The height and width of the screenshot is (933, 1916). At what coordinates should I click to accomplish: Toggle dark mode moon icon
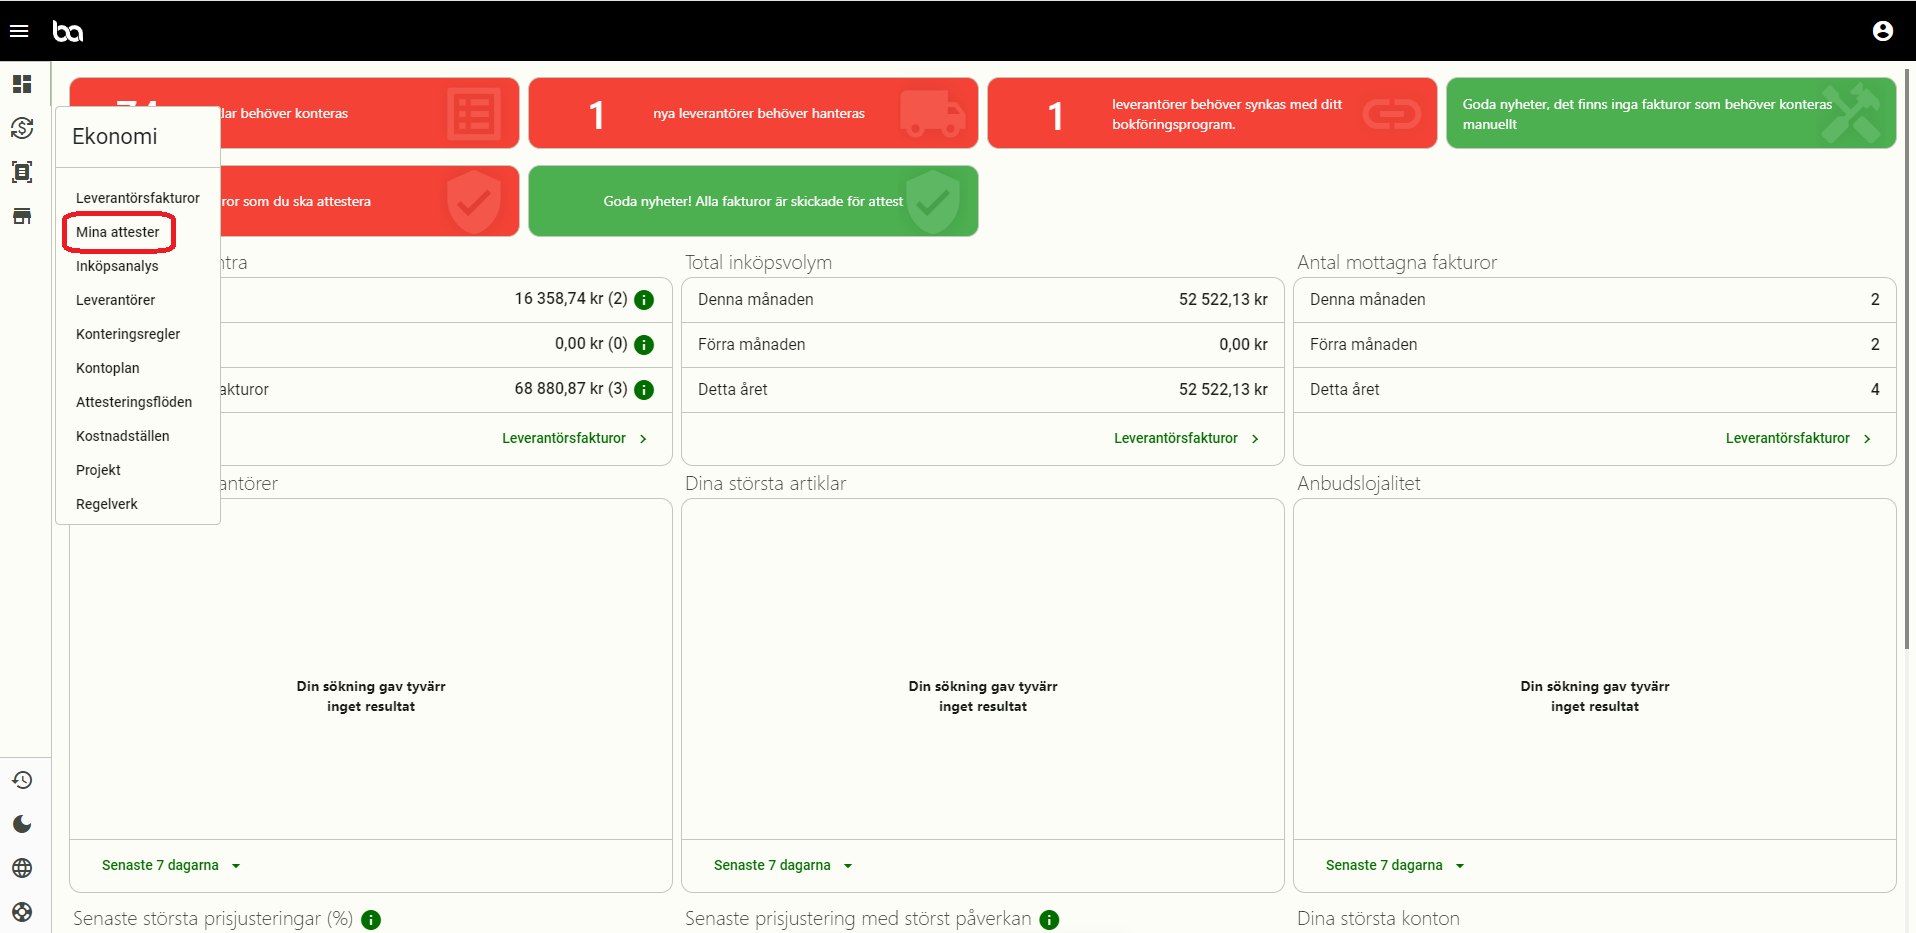22,824
